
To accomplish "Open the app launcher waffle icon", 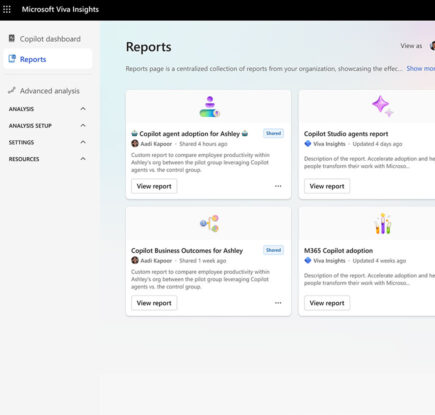I will pos(7,9).
